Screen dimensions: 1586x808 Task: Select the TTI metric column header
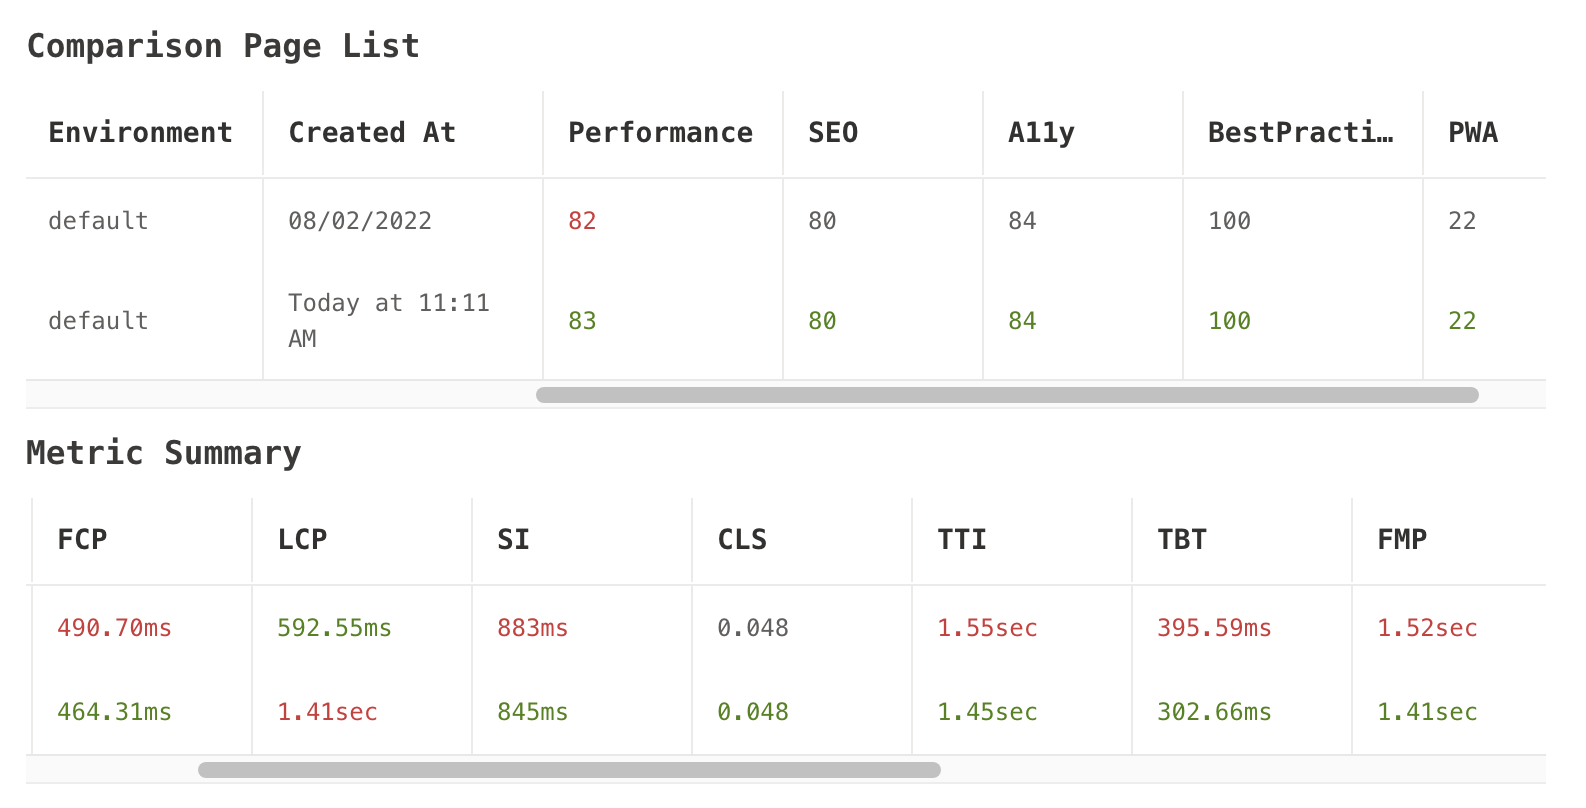(x=962, y=540)
